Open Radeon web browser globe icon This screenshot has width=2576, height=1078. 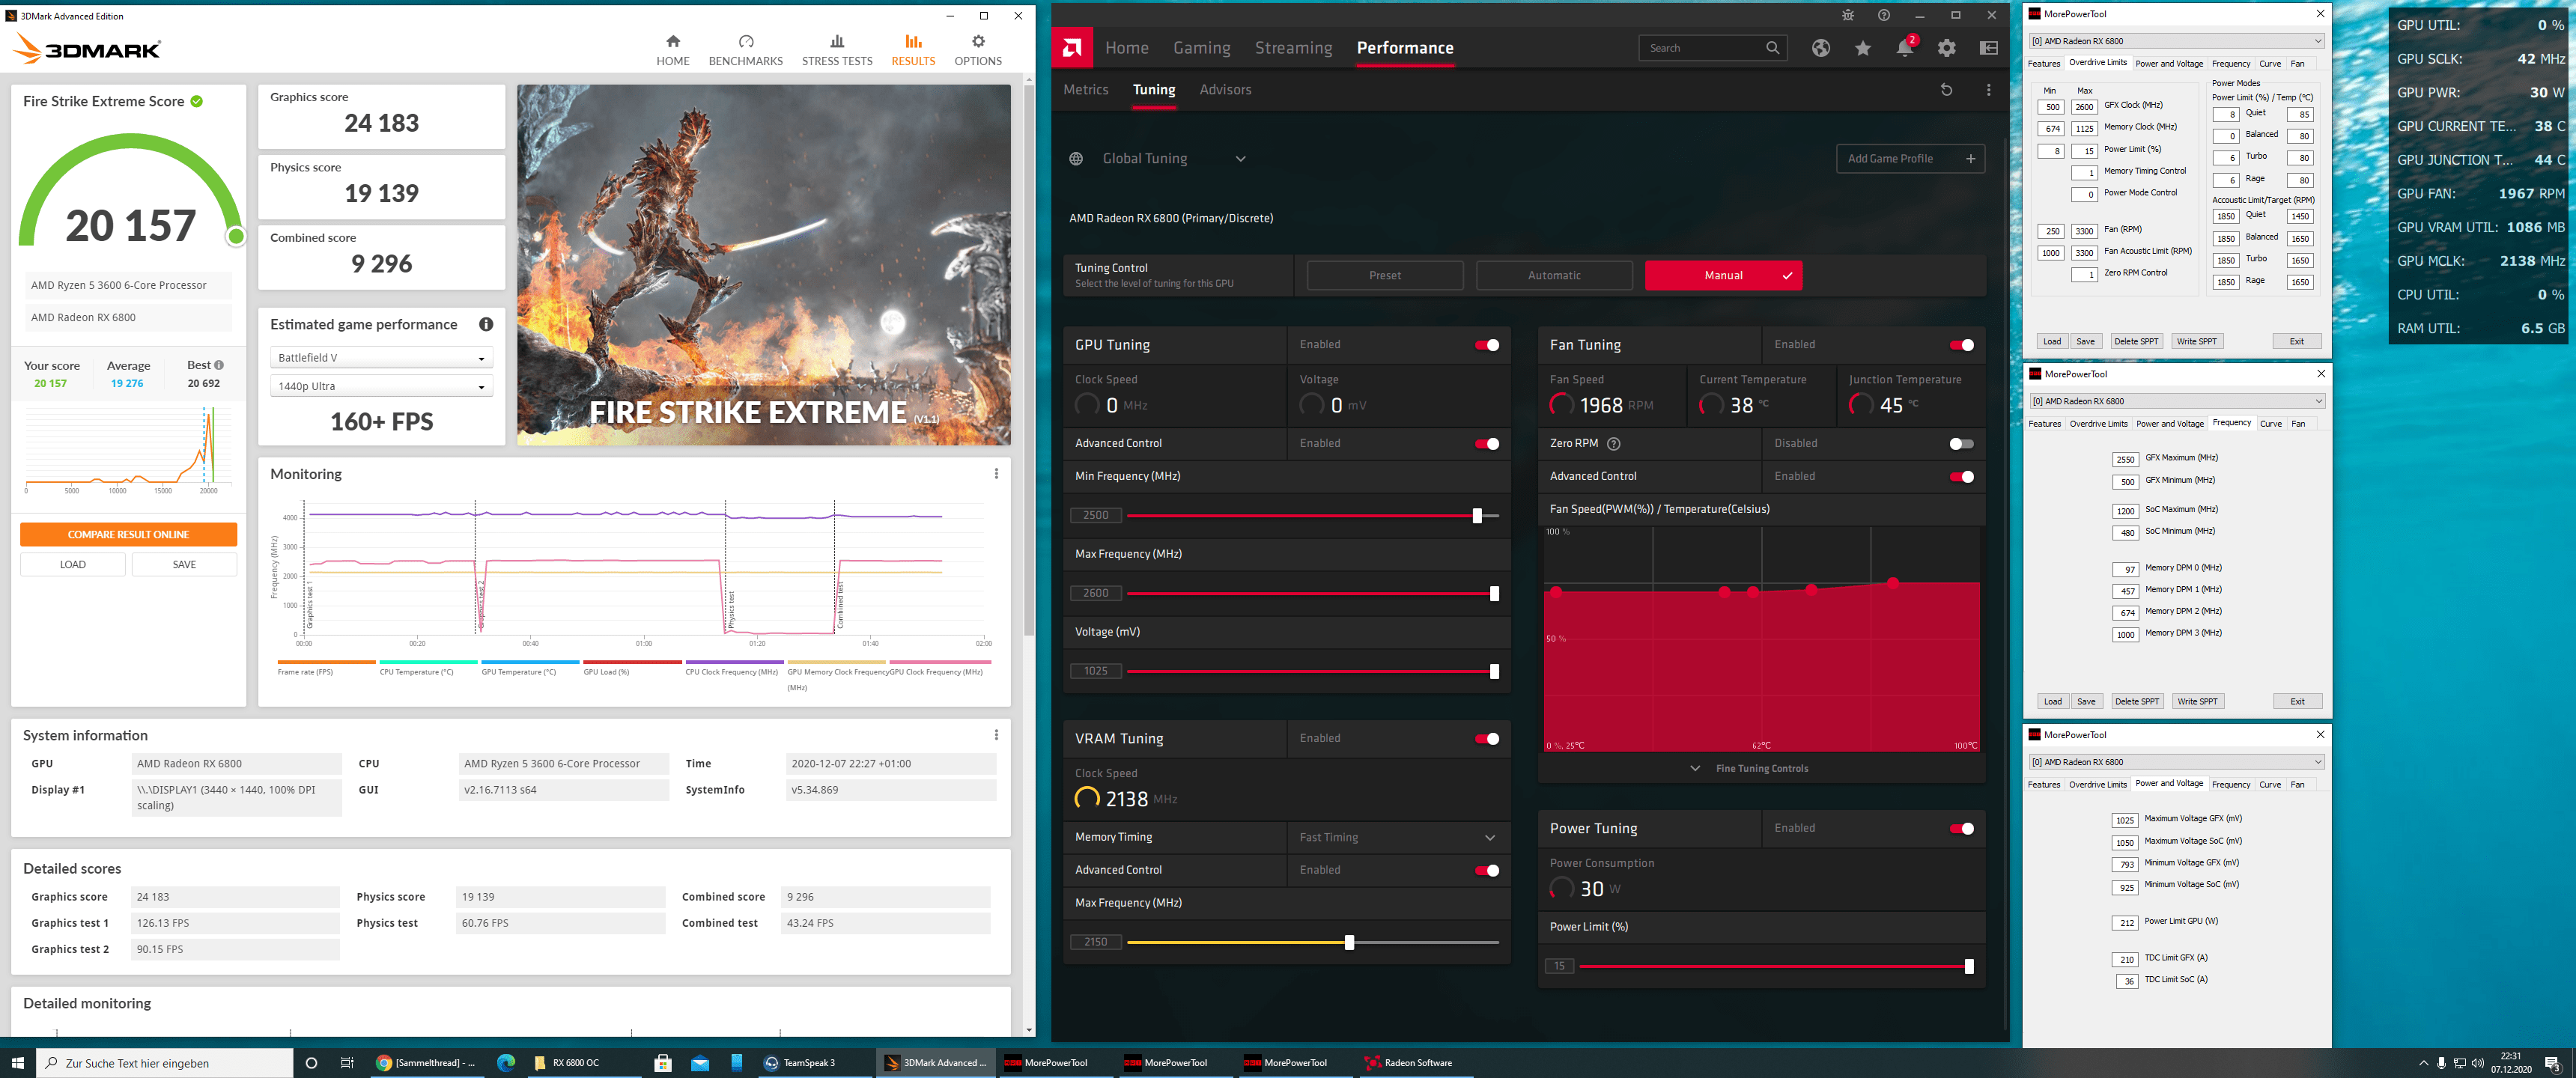pos(1820,48)
